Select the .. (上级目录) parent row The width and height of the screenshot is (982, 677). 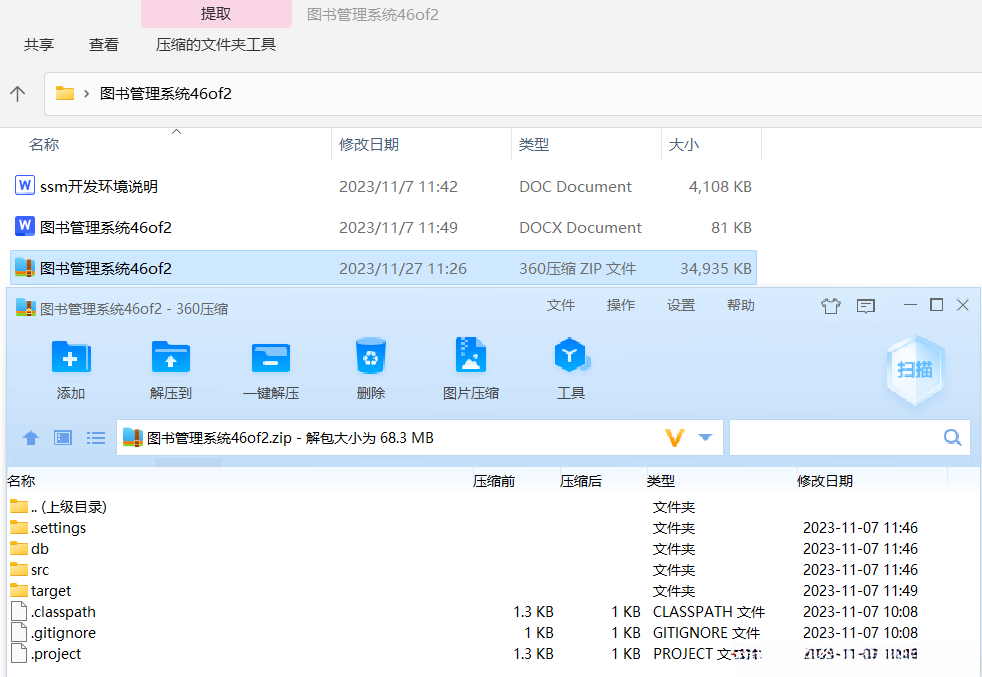69,507
